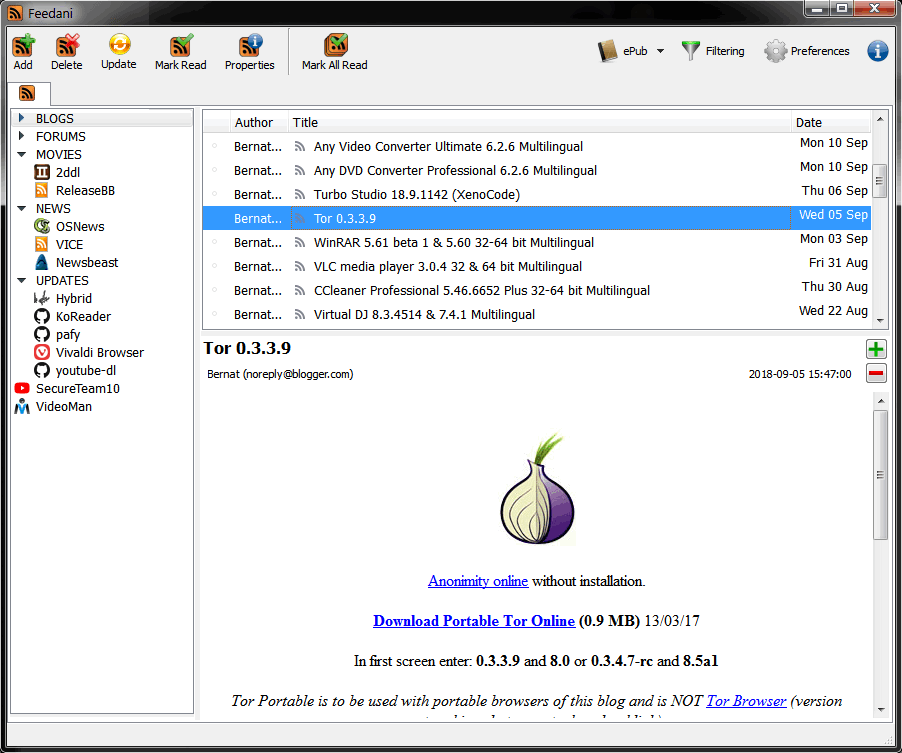Image resolution: width=902 pixels, height=753 pixels.
Task: Click the red minus zoom-out button
Action: (x=876, y=374)
